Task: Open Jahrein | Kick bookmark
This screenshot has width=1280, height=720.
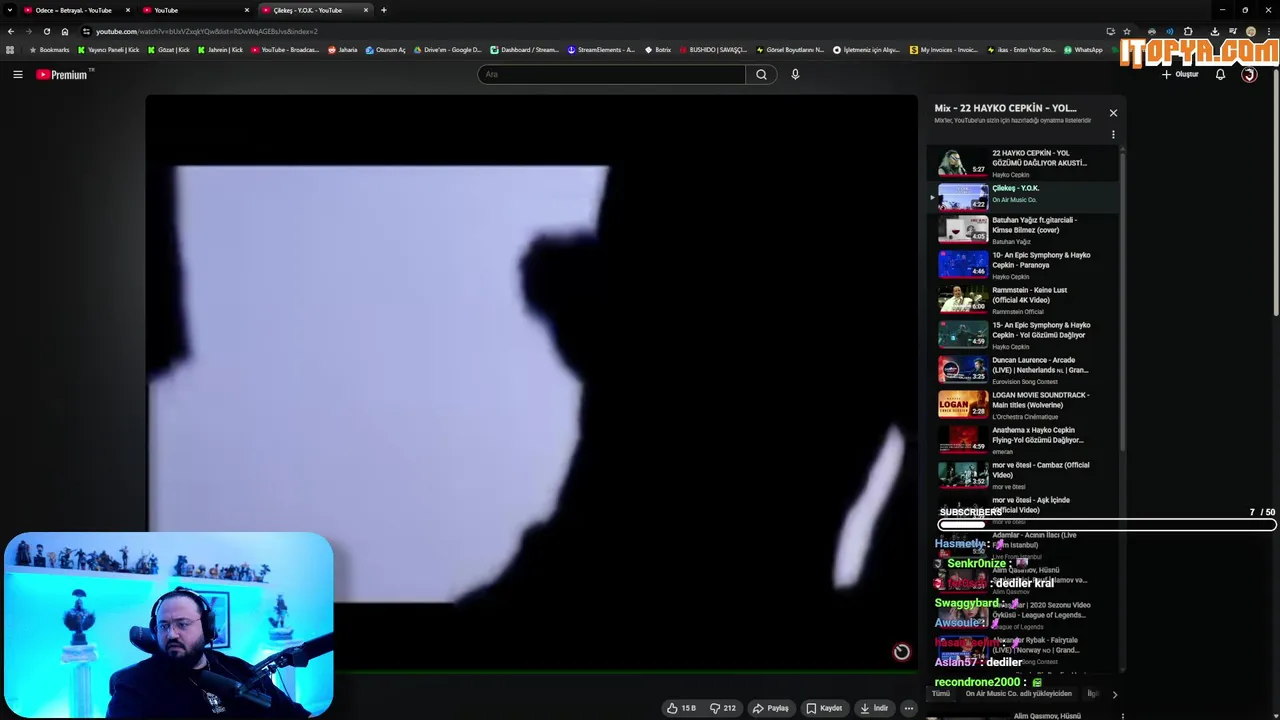Action: (x=221, y=50)
